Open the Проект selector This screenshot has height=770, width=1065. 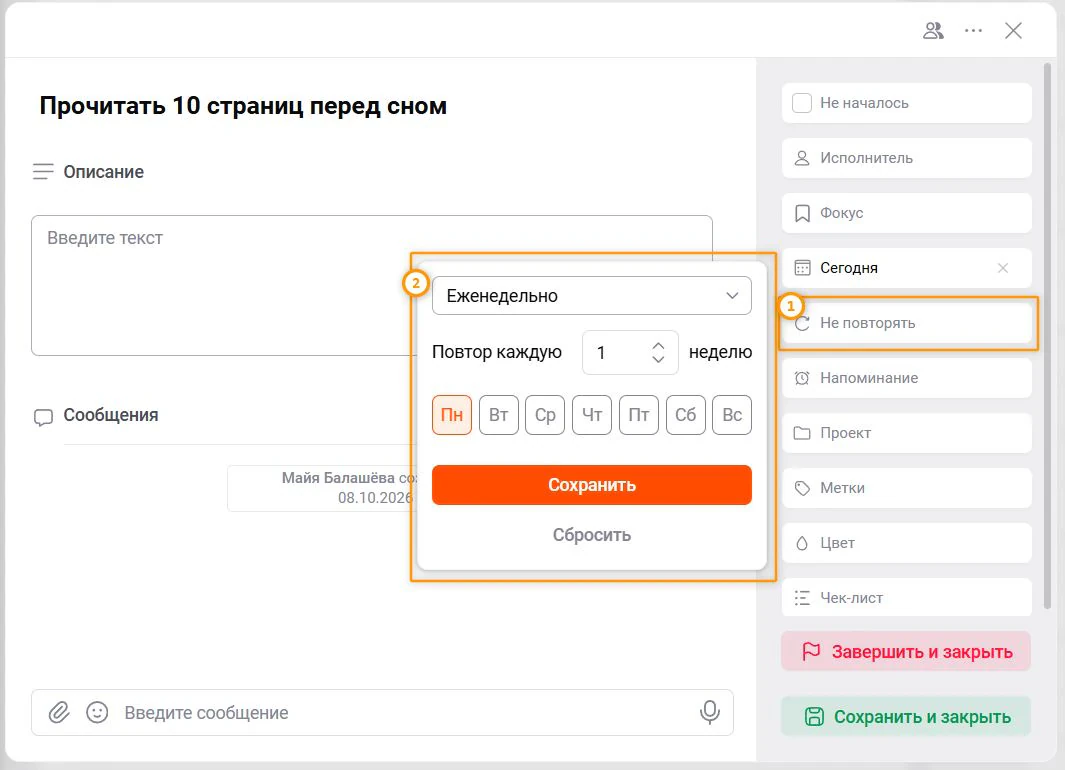907,433
